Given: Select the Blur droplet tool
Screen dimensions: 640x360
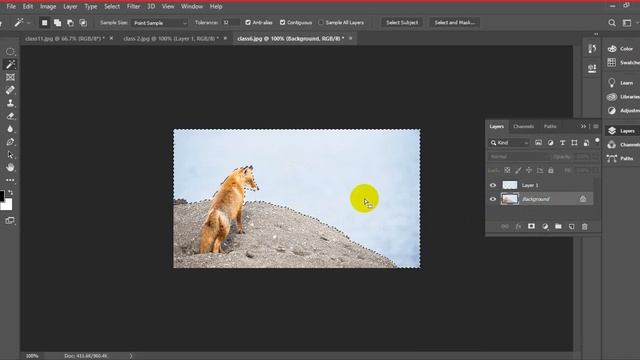Looking at the screenshot, I should tap(10, 129).
